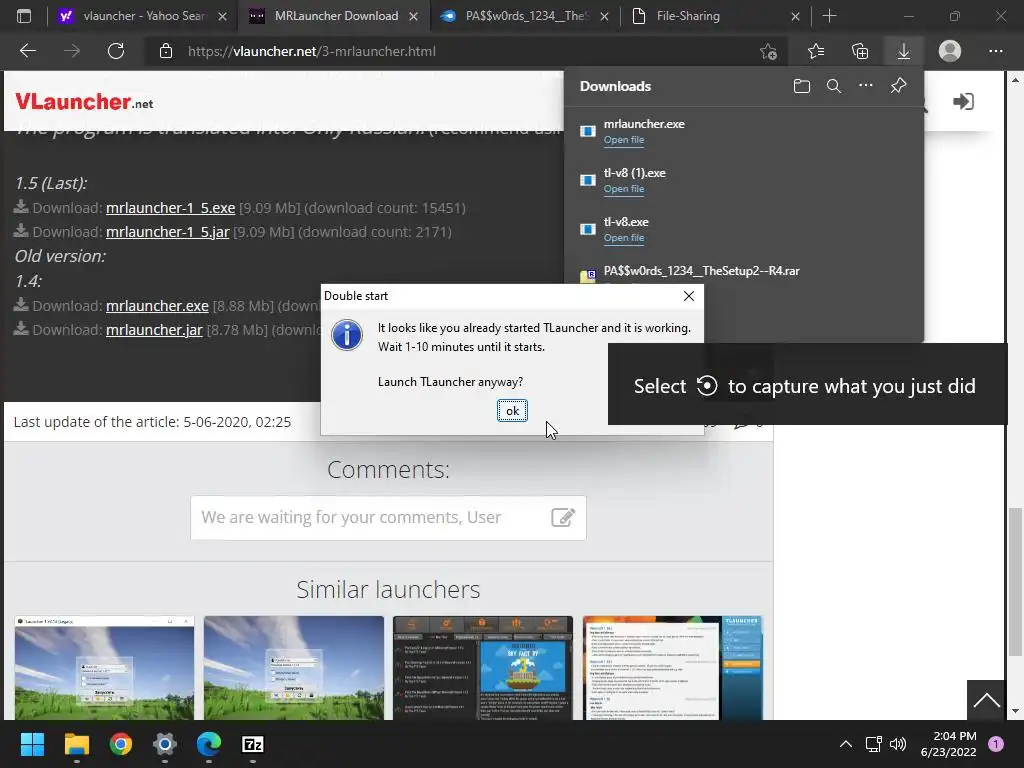The height and width of the screenshot is (768, 1024).
Task: Open the tab actions menu icon
Action: point(24,16)
